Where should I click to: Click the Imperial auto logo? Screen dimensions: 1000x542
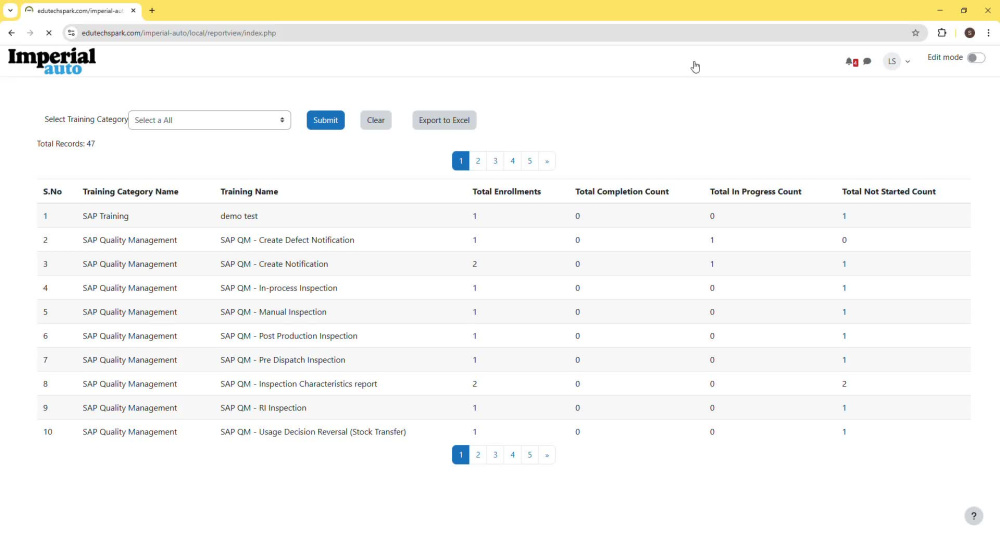pos(52,61)
